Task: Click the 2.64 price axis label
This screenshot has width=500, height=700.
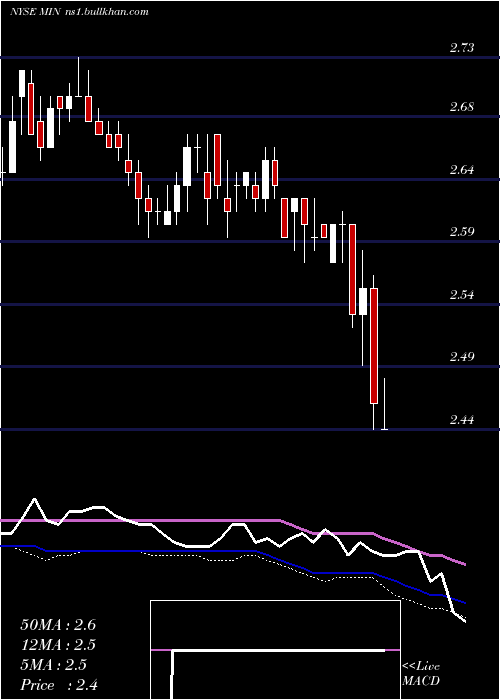Action: click(x=462, y=170)
